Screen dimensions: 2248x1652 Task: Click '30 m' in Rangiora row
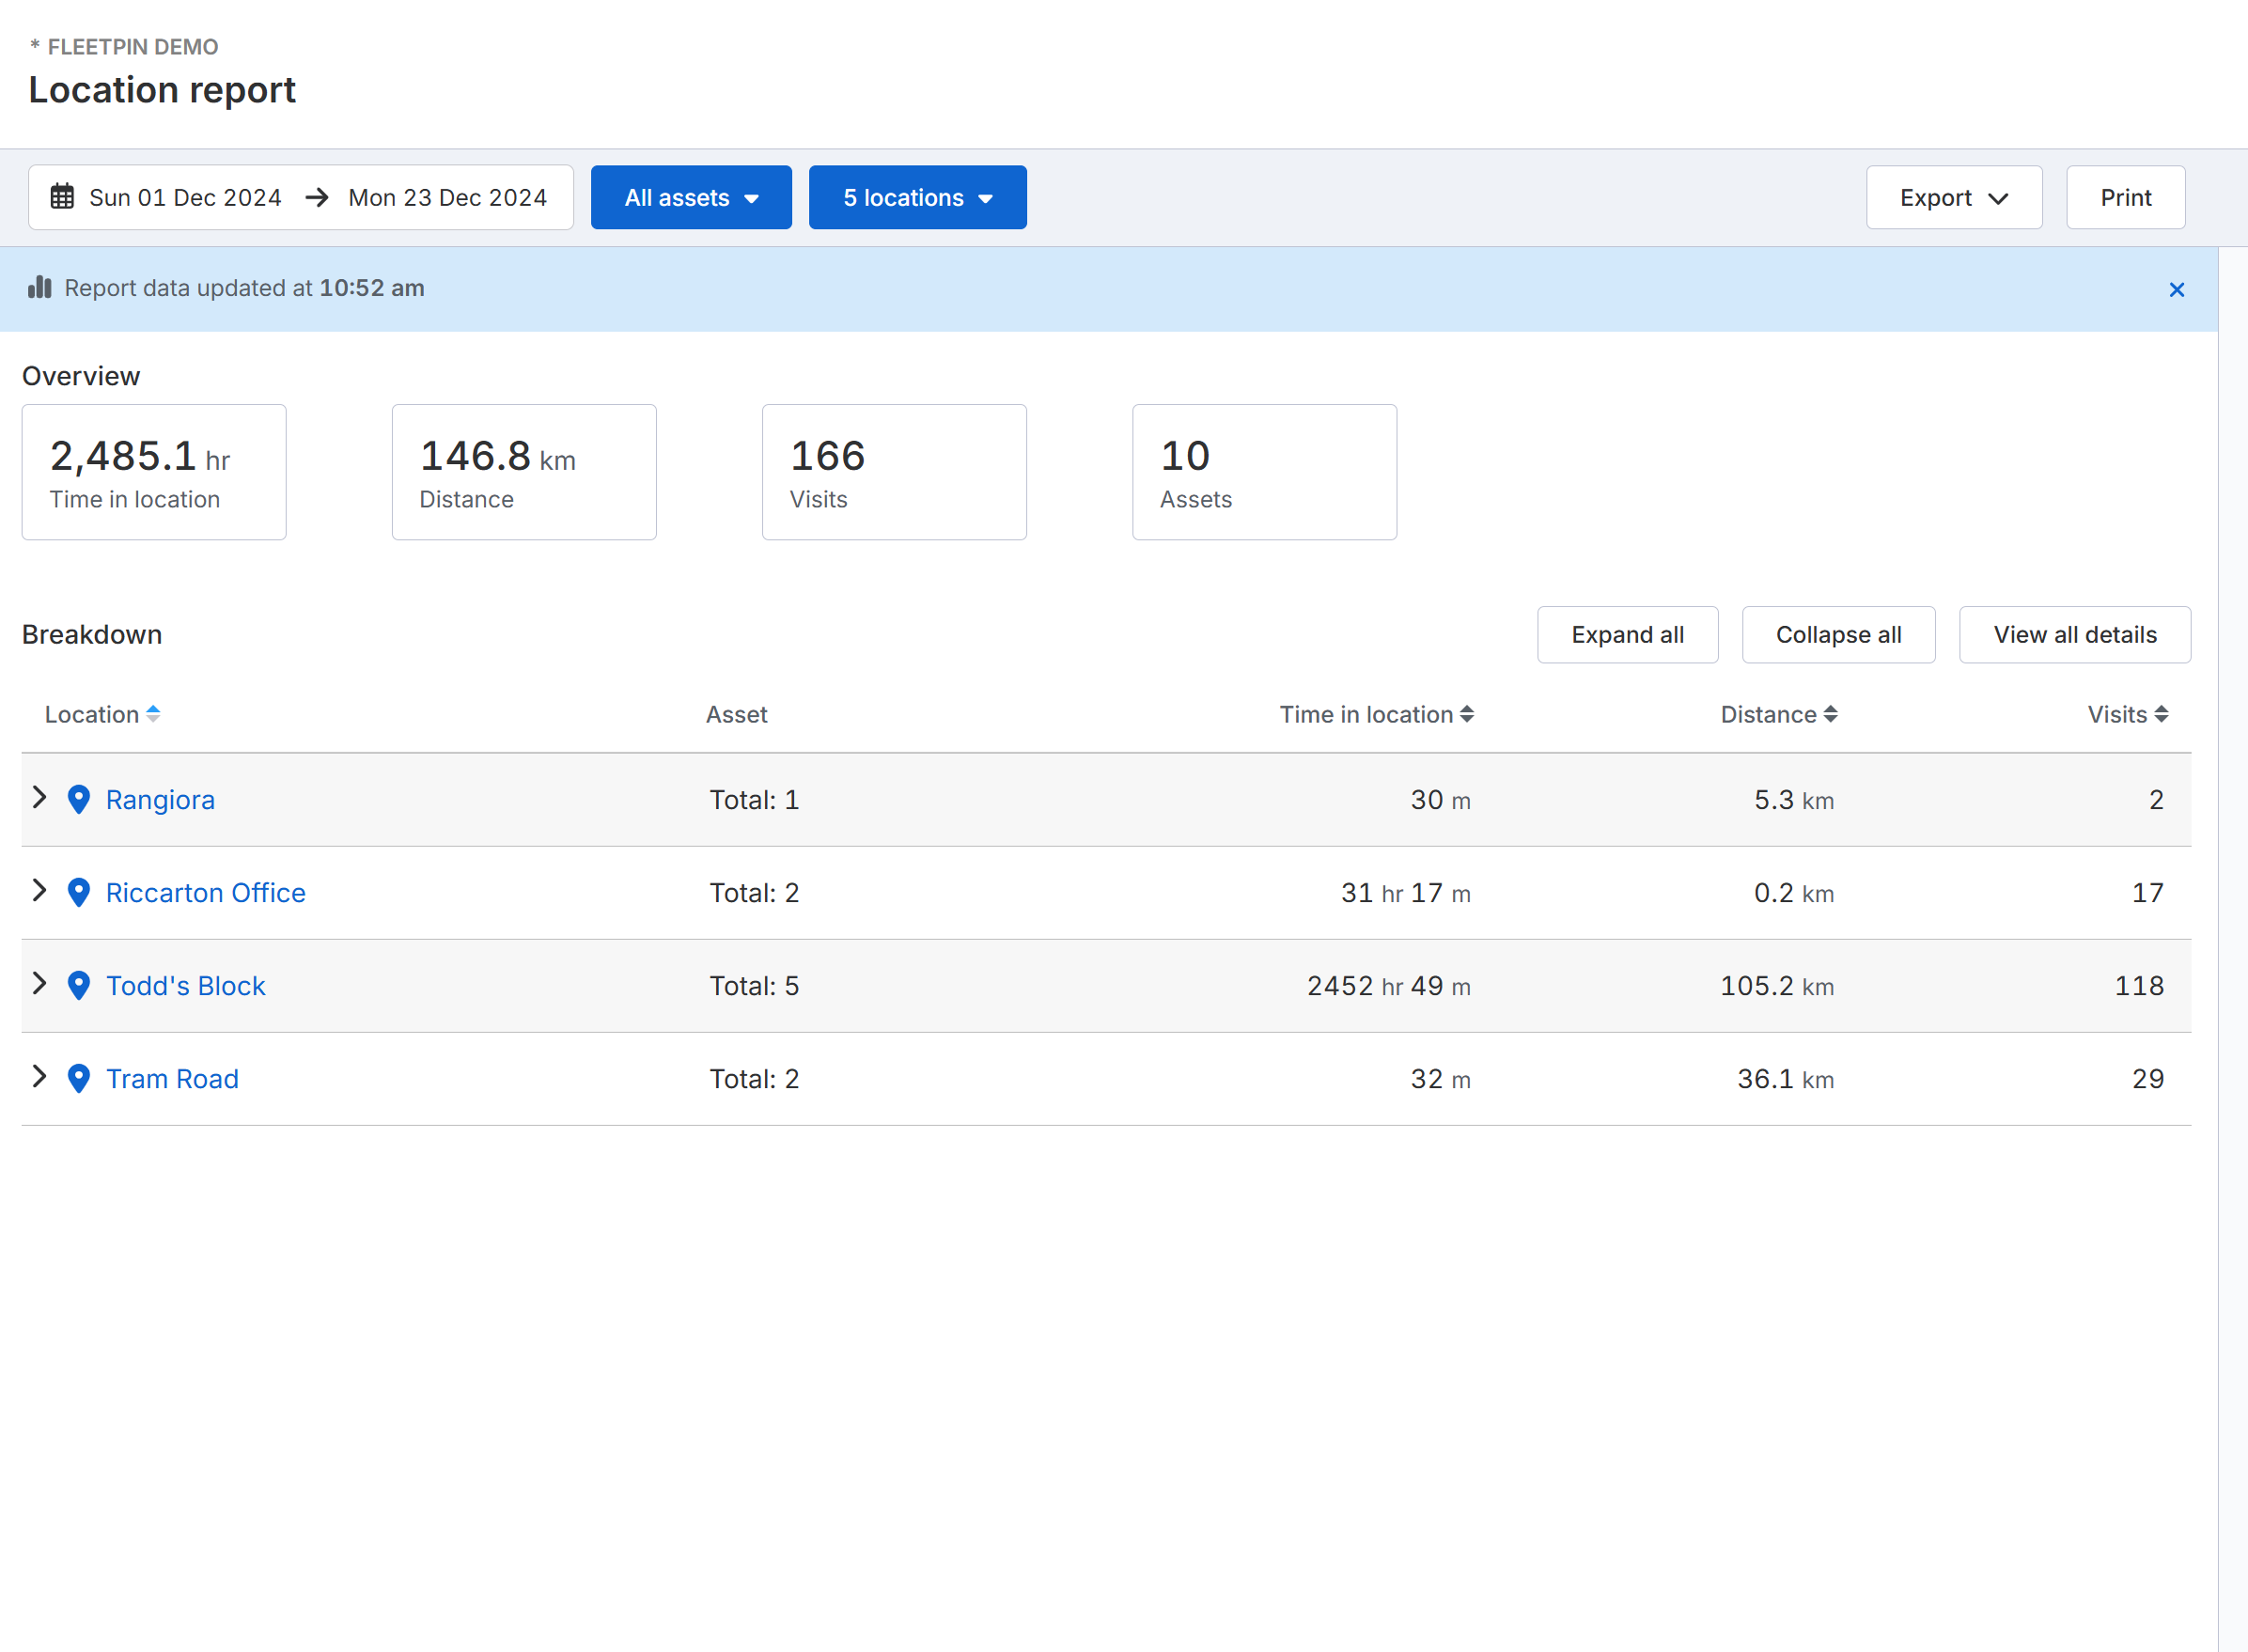click(x=1441, y=800)
